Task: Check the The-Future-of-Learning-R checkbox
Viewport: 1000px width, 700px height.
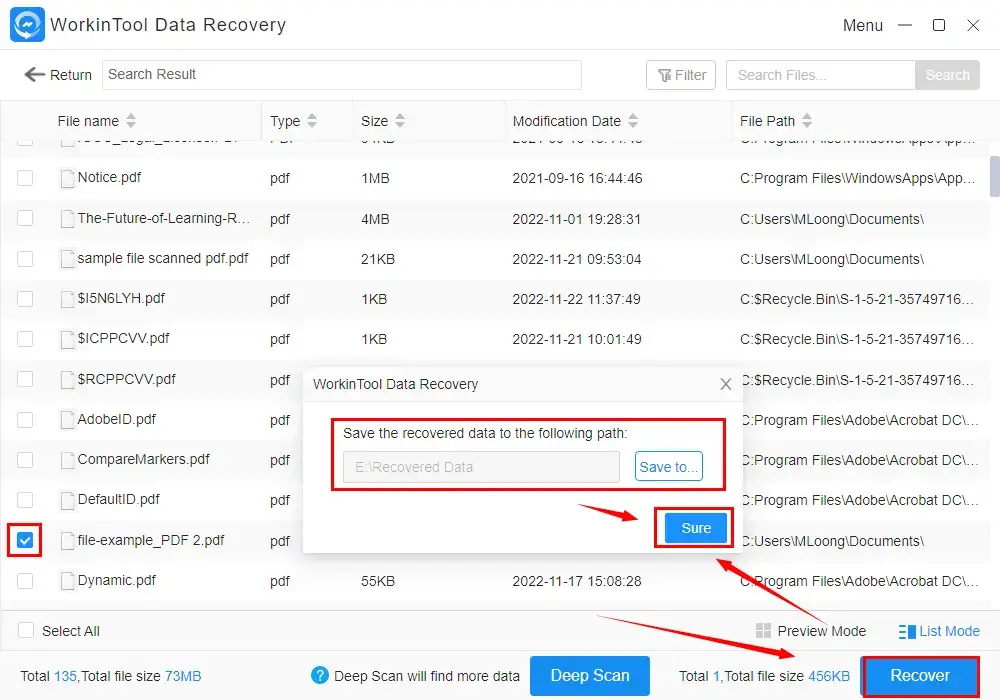Action: pyautogui.click(x=25, y=218)
